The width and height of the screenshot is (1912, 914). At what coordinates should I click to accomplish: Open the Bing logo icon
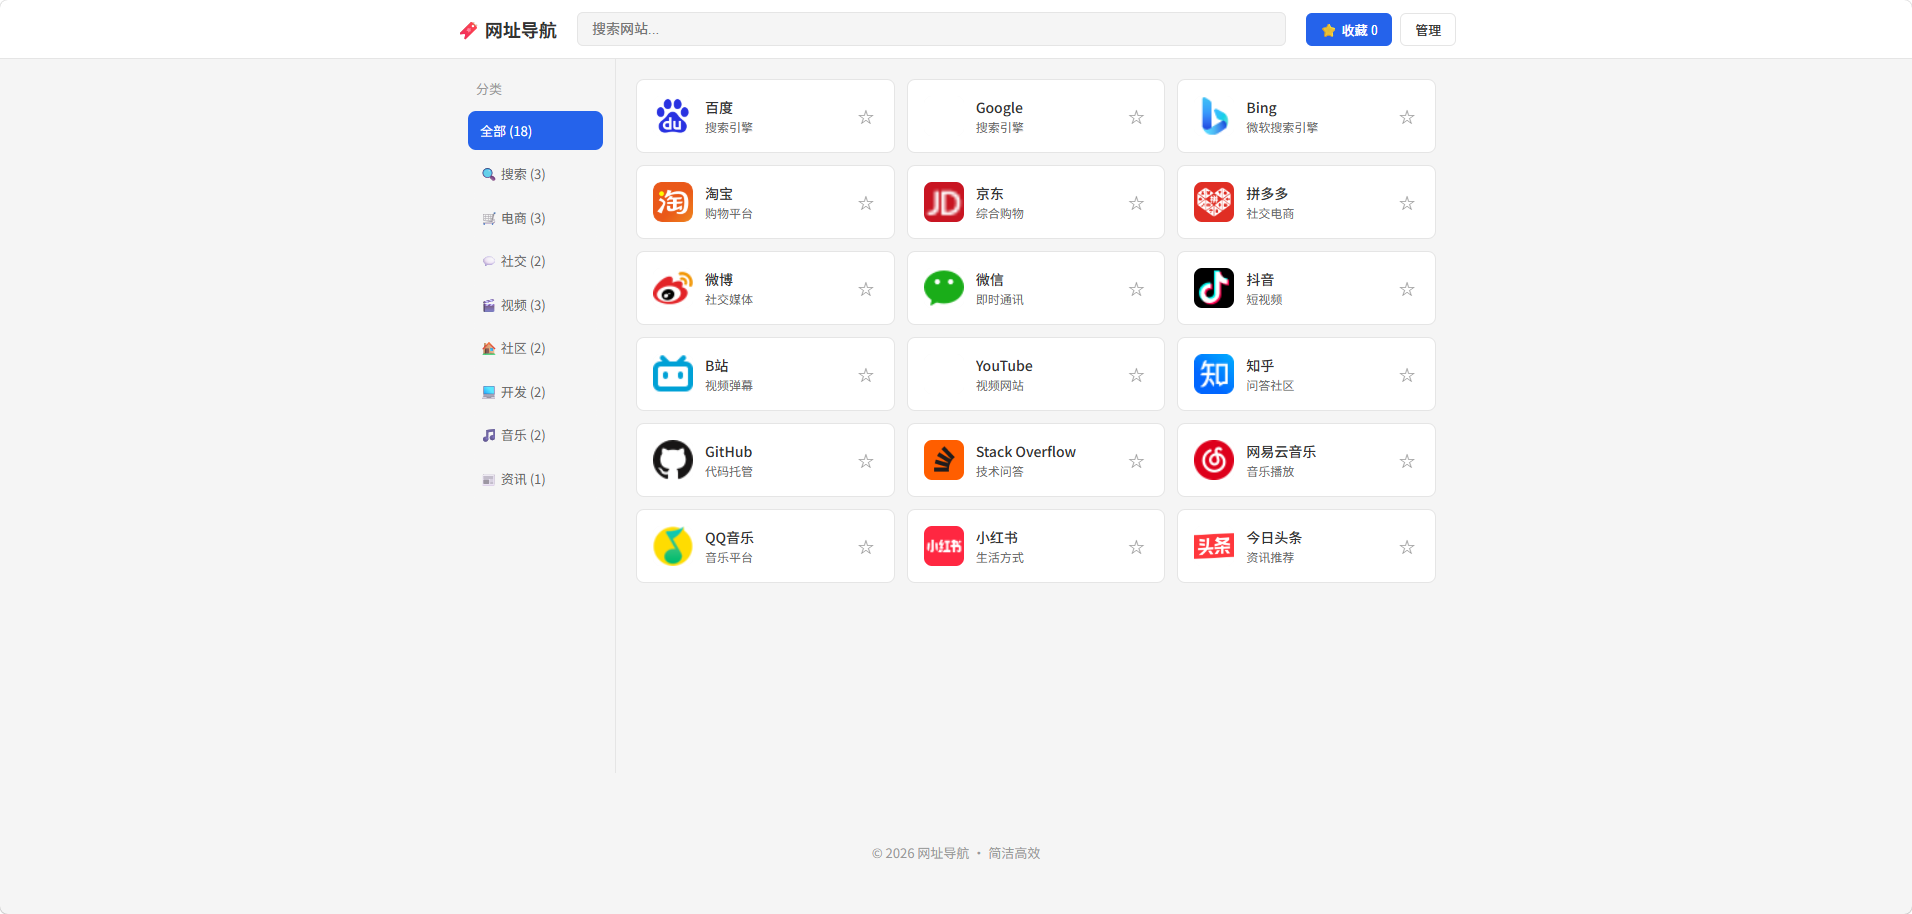(x=1214, y=116)
